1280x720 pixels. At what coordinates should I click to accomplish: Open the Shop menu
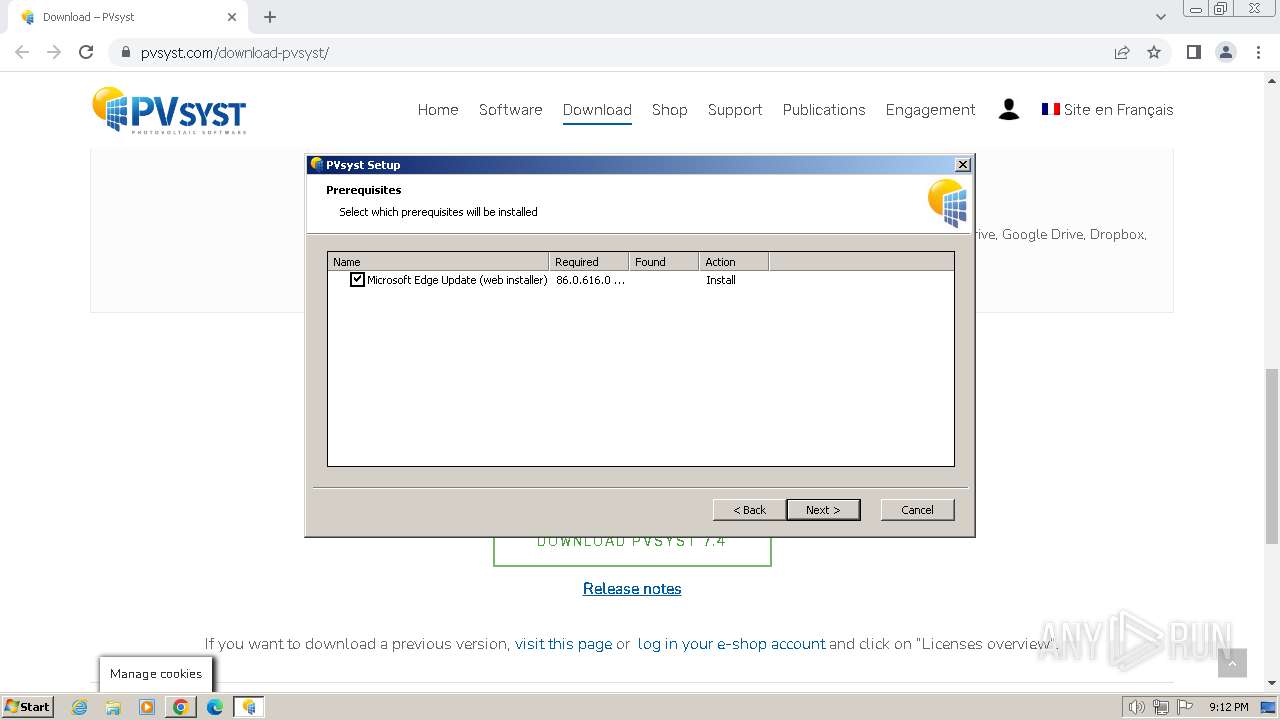click(x=669, y=110)
